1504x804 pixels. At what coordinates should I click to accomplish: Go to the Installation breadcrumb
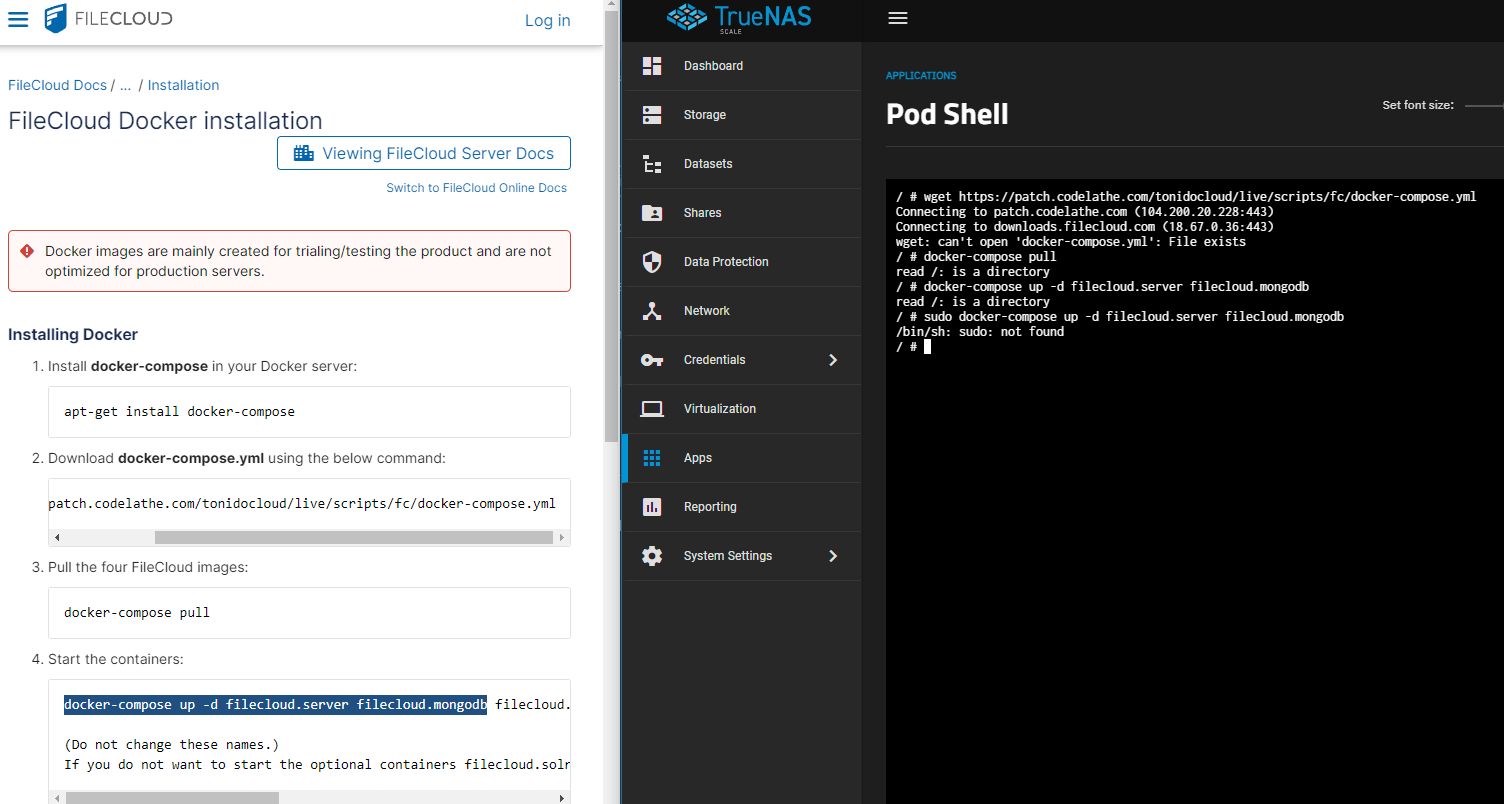coord(183,85)
